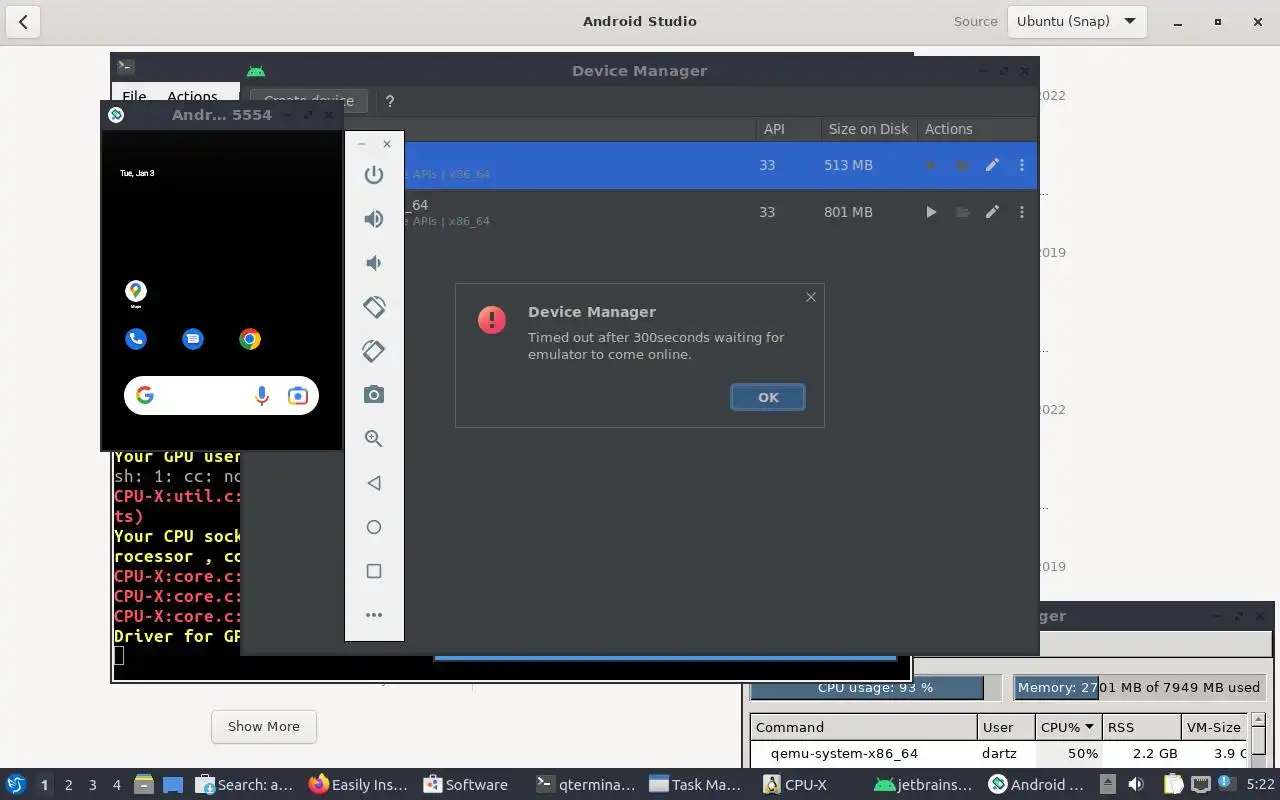Switch to the Task Manager taskbar entry
The height and width of the screenshot is (800, 1280).
coord(695,785)
